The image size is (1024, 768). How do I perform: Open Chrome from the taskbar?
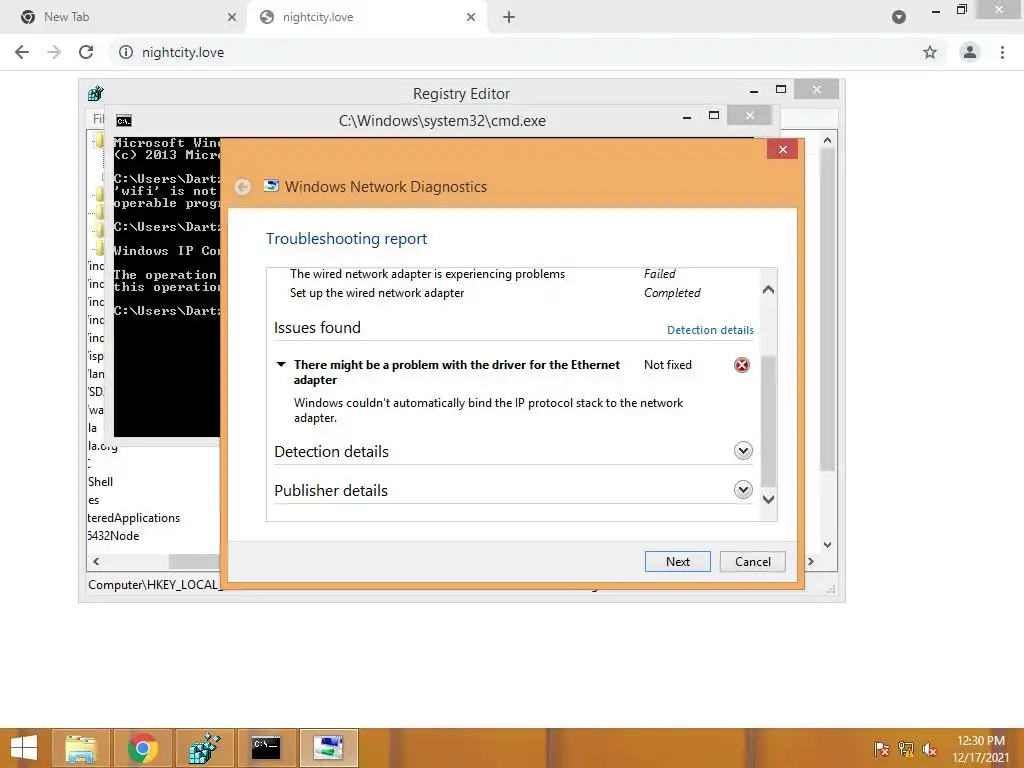click(142, 748)
